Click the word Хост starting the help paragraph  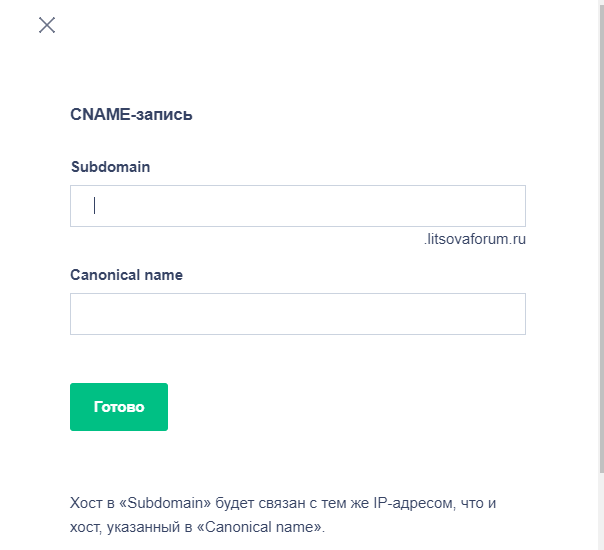tap(86, 503)
